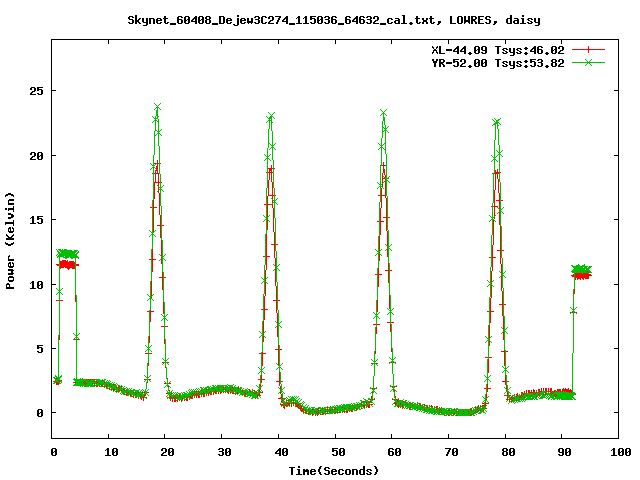Viewport: 640px width, 480px height.
Task: Click x-axis tick label 20
Action: pos(167,452)
